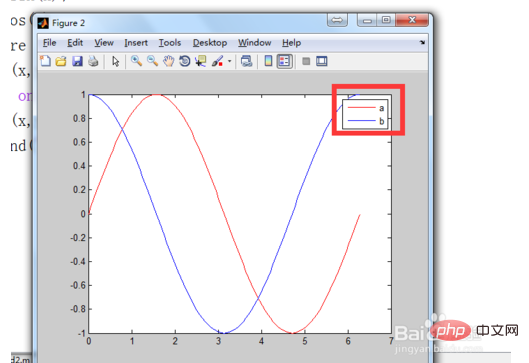Select the Zoom In magnifier tool
Viewport: 529px width, 363px height.
click(136, 61)
